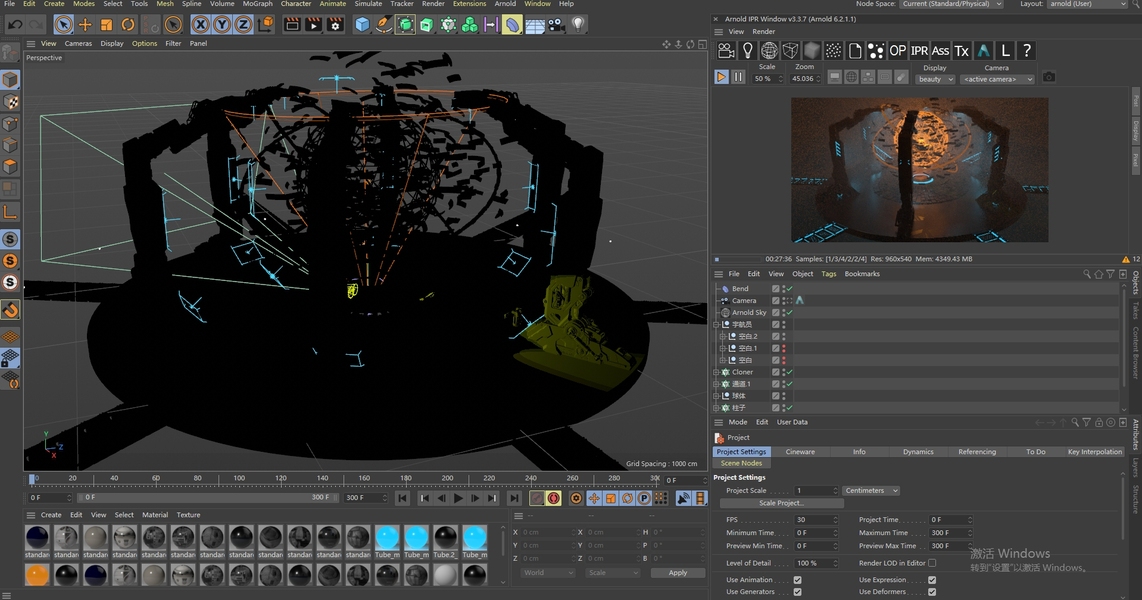The height and width of the screenshot is (600, 1142).
Task: Click the Undo arrow in main toolbar
Action: click(x=15, y=25)
